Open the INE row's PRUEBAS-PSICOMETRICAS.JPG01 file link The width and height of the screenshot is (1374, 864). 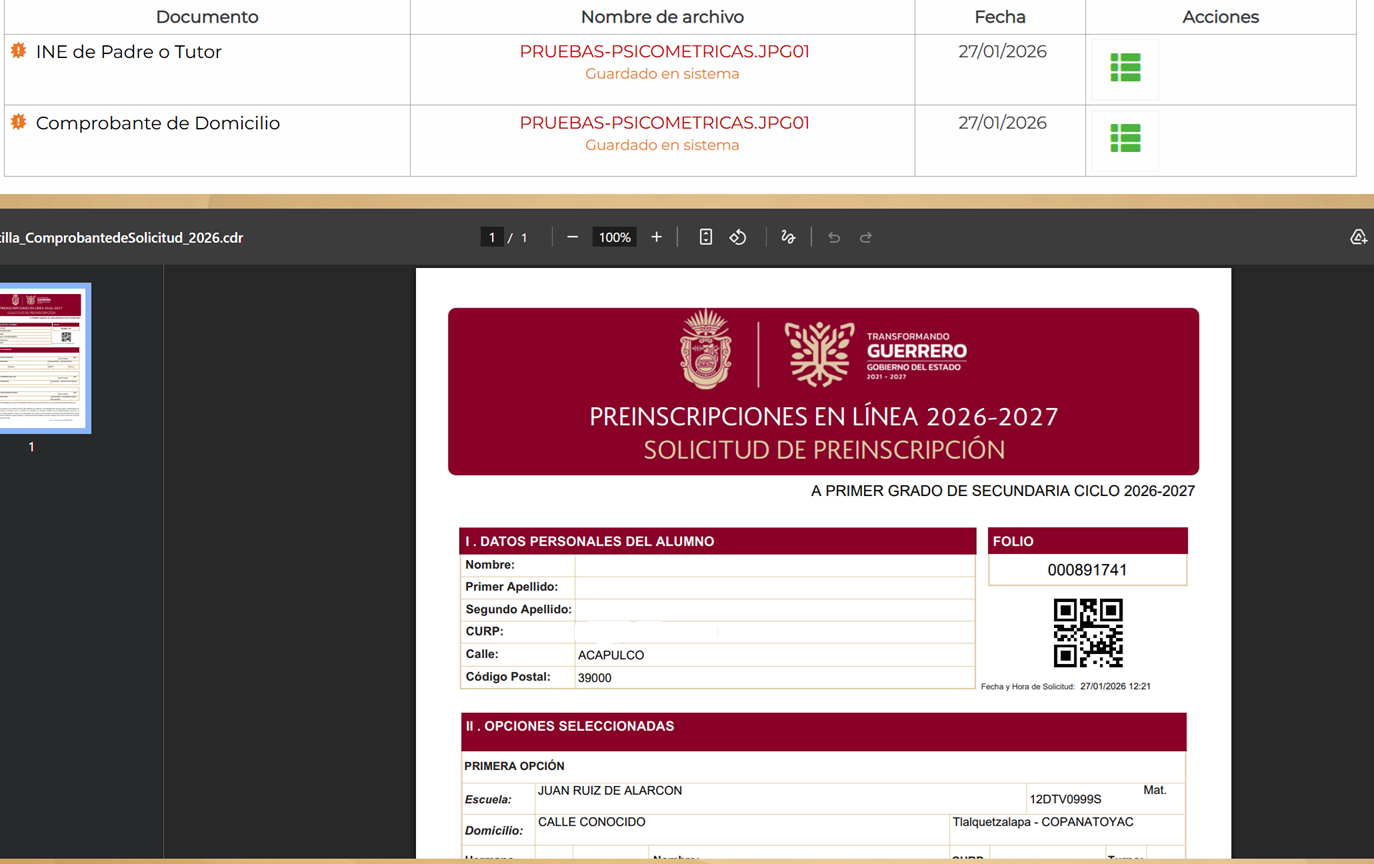click(x=664, y=52)
